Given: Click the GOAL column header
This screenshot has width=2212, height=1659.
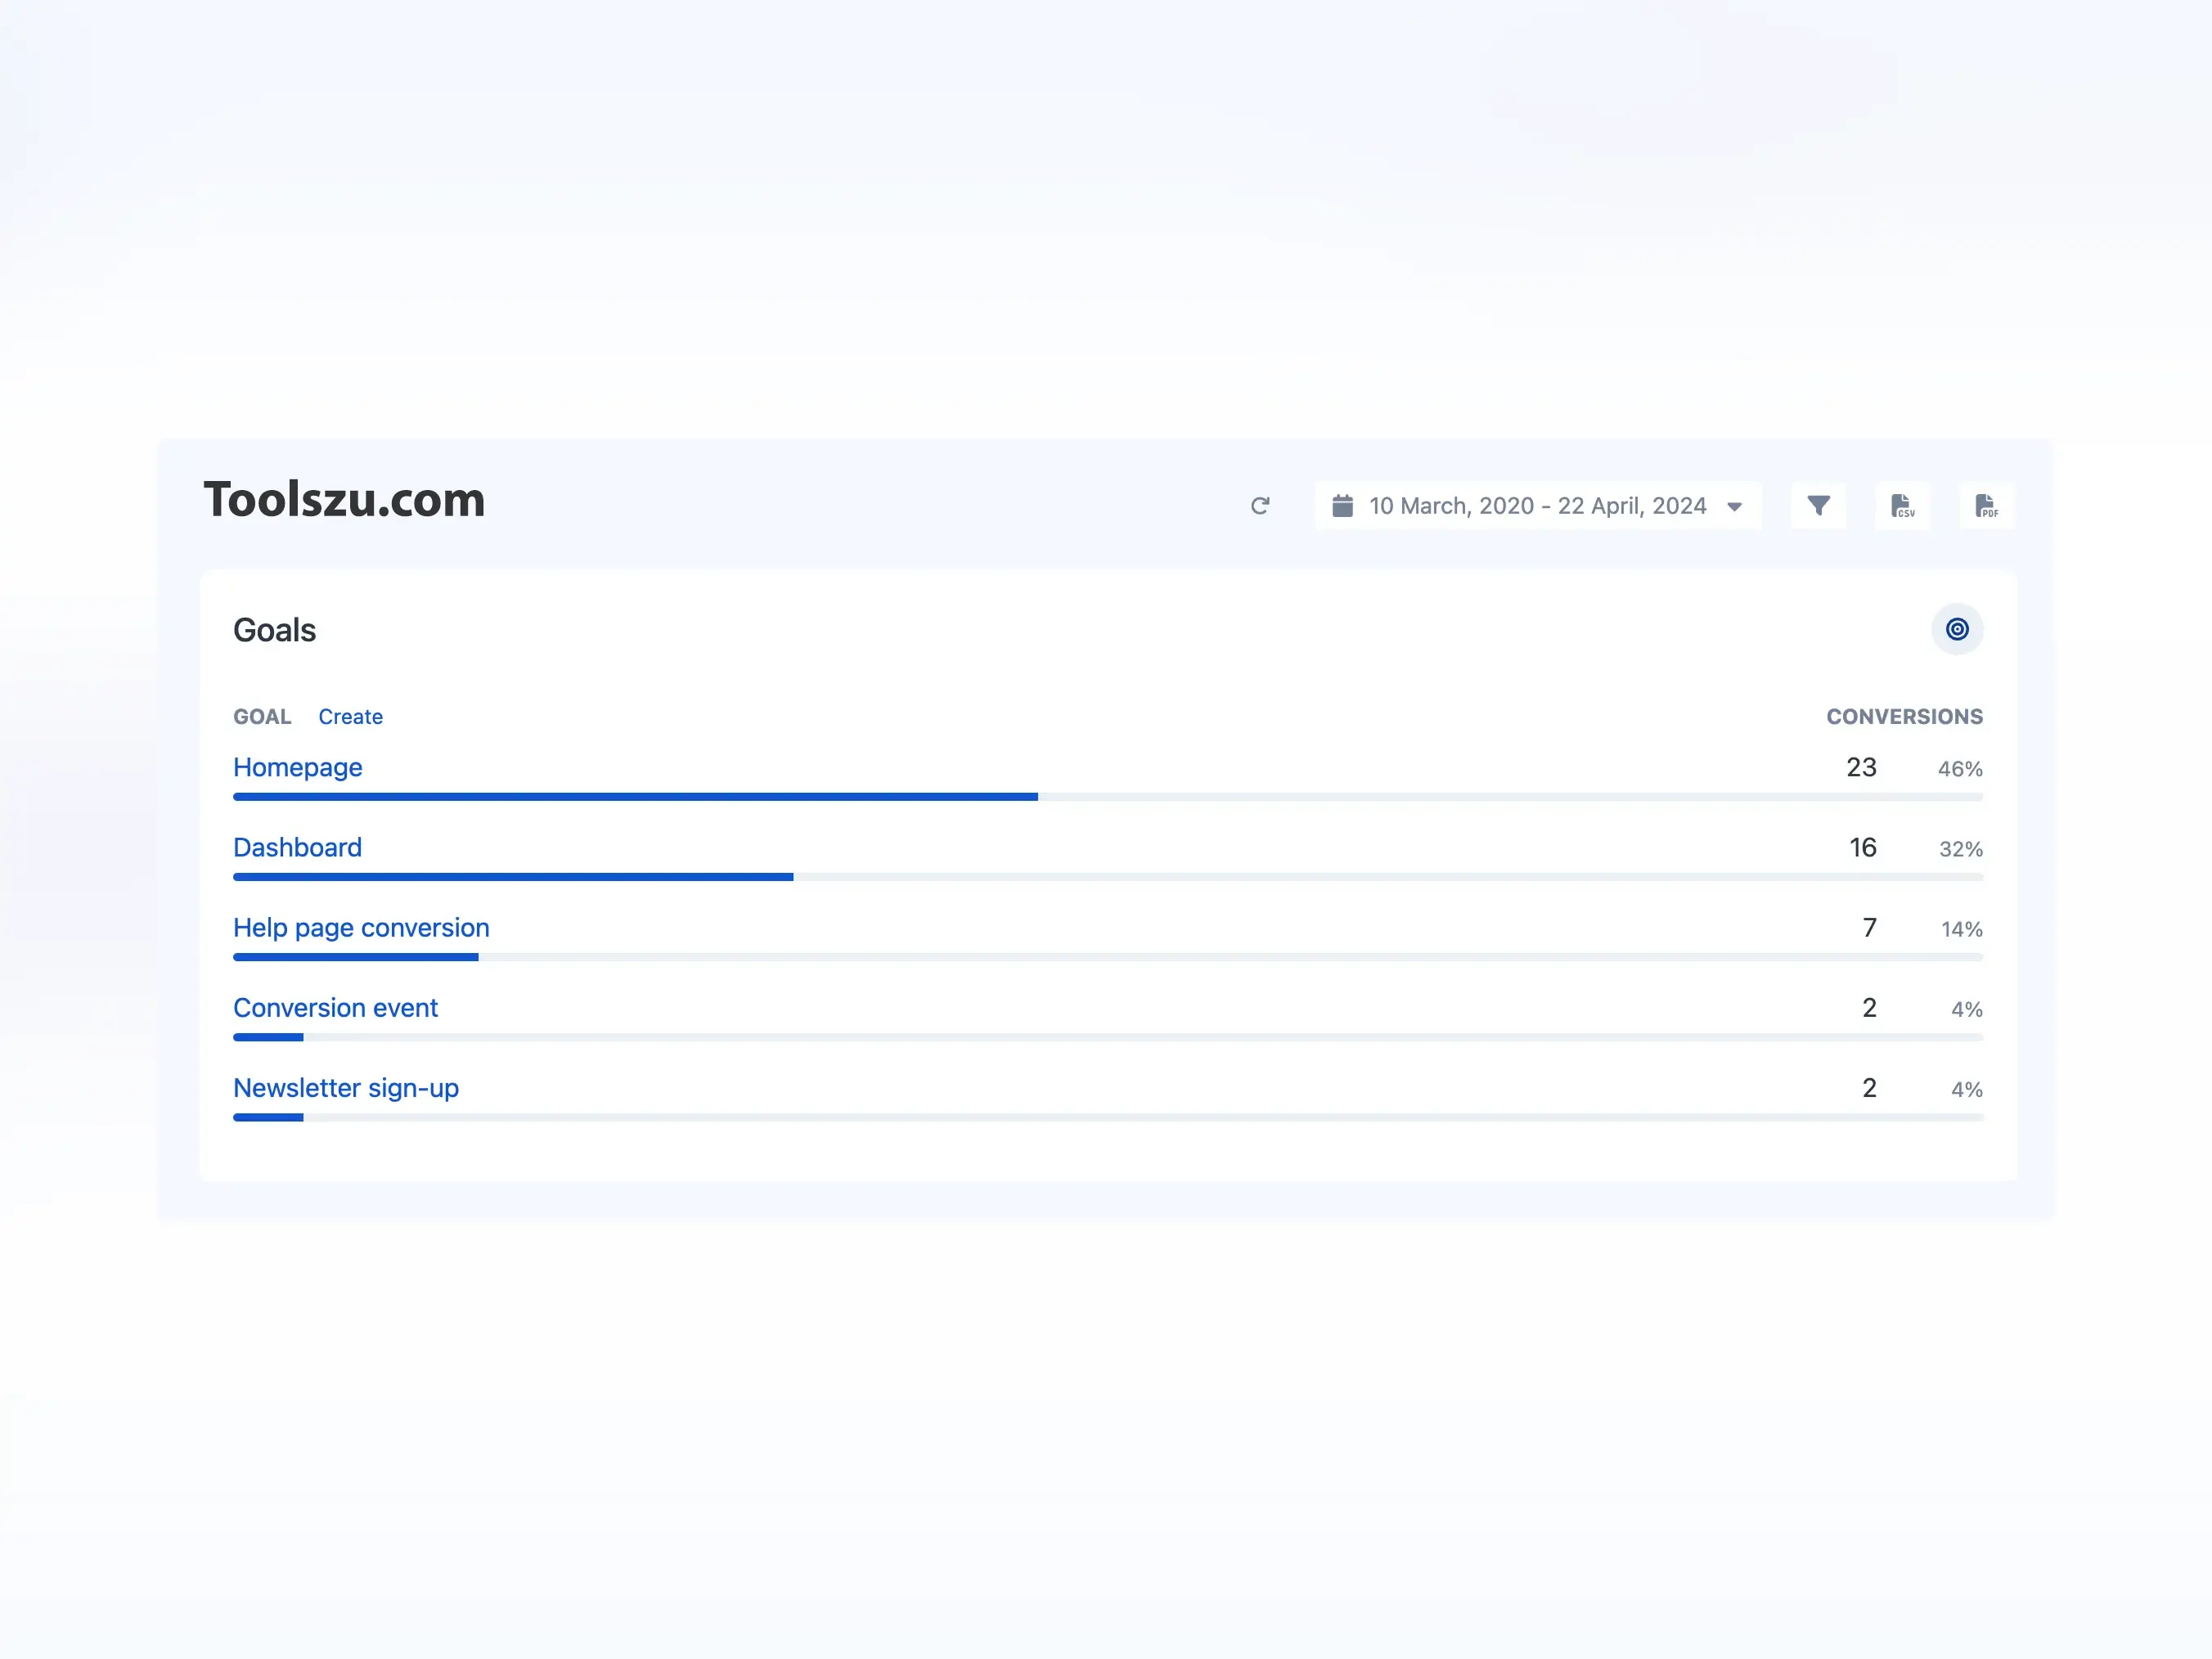Looking at the screenshot, I should pos(262,716).
